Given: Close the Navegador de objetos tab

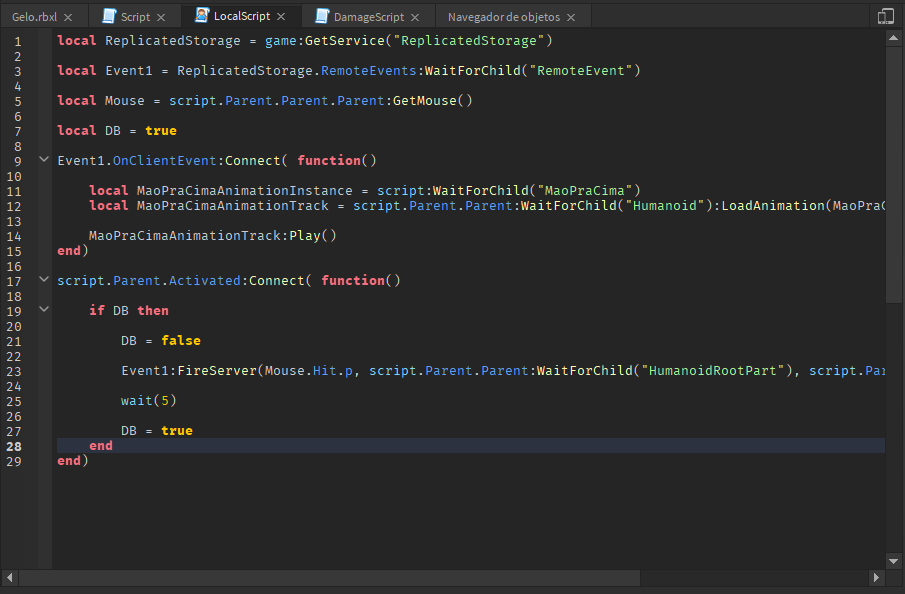Looking at the screenshot, I should [571, 17].
